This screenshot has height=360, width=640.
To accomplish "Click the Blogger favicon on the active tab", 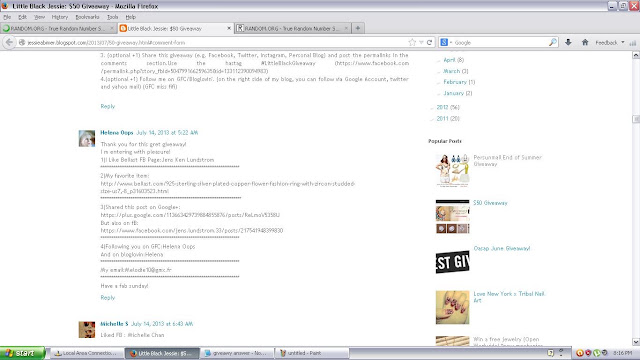I will [123, 28].
